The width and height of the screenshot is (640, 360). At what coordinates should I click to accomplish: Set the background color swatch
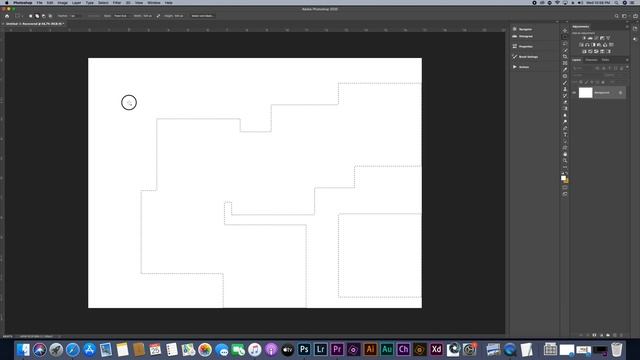coord(567,182)
